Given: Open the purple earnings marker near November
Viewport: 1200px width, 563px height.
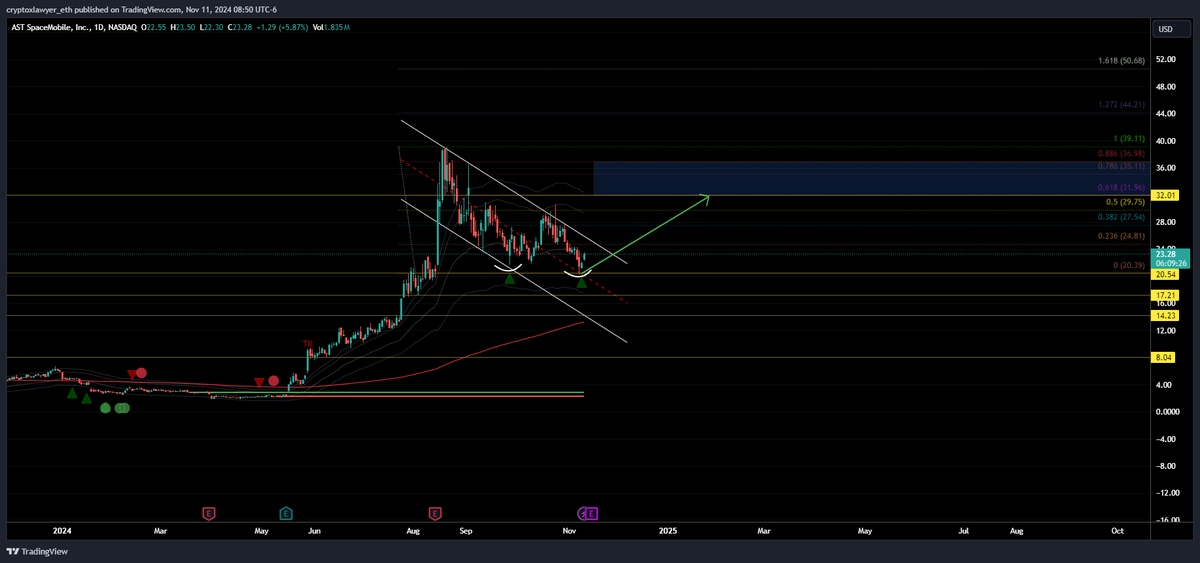Looking at the screenshot, I should (590, 513).
